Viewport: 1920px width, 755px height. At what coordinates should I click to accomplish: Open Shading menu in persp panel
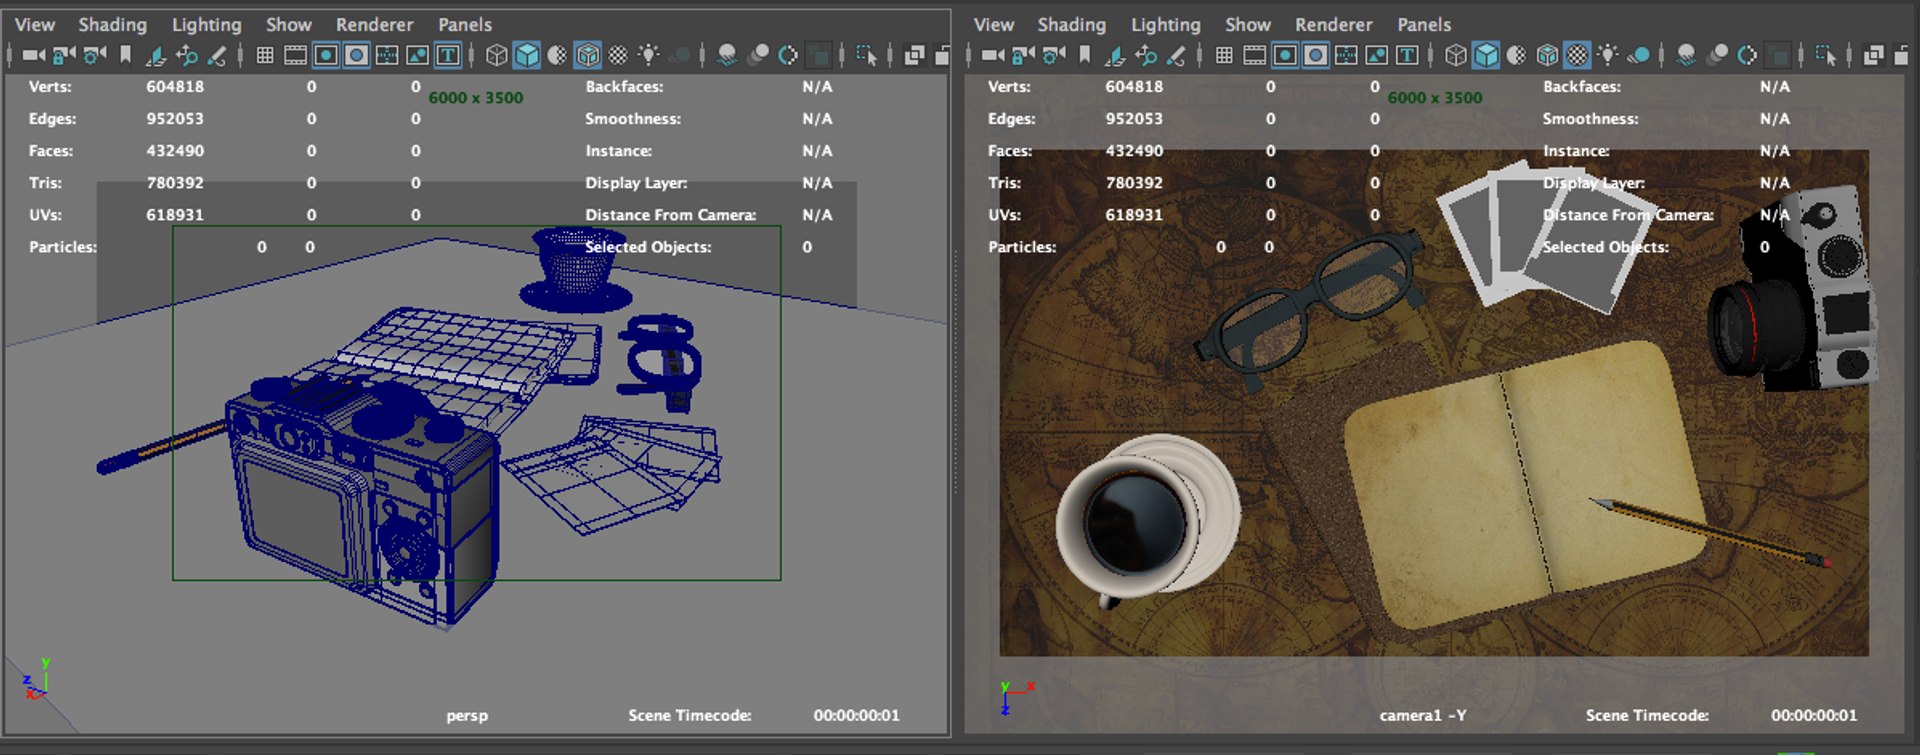click(113, 24)
